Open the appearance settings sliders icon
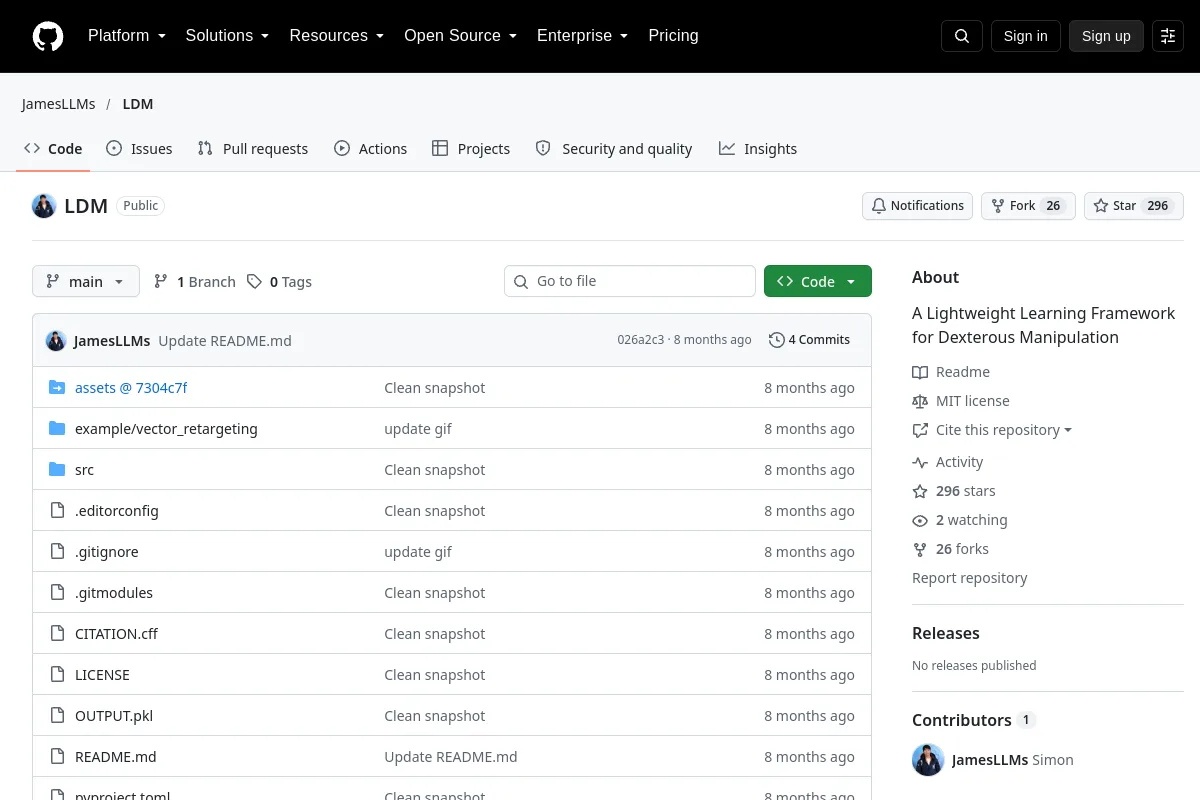 coord(1168,36)
